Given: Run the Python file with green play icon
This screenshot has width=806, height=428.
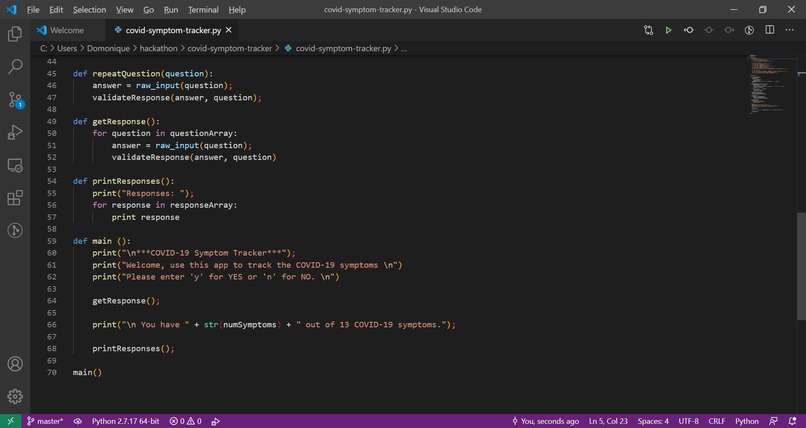Looking at the screenshot, I should click(x=668, y=30).
